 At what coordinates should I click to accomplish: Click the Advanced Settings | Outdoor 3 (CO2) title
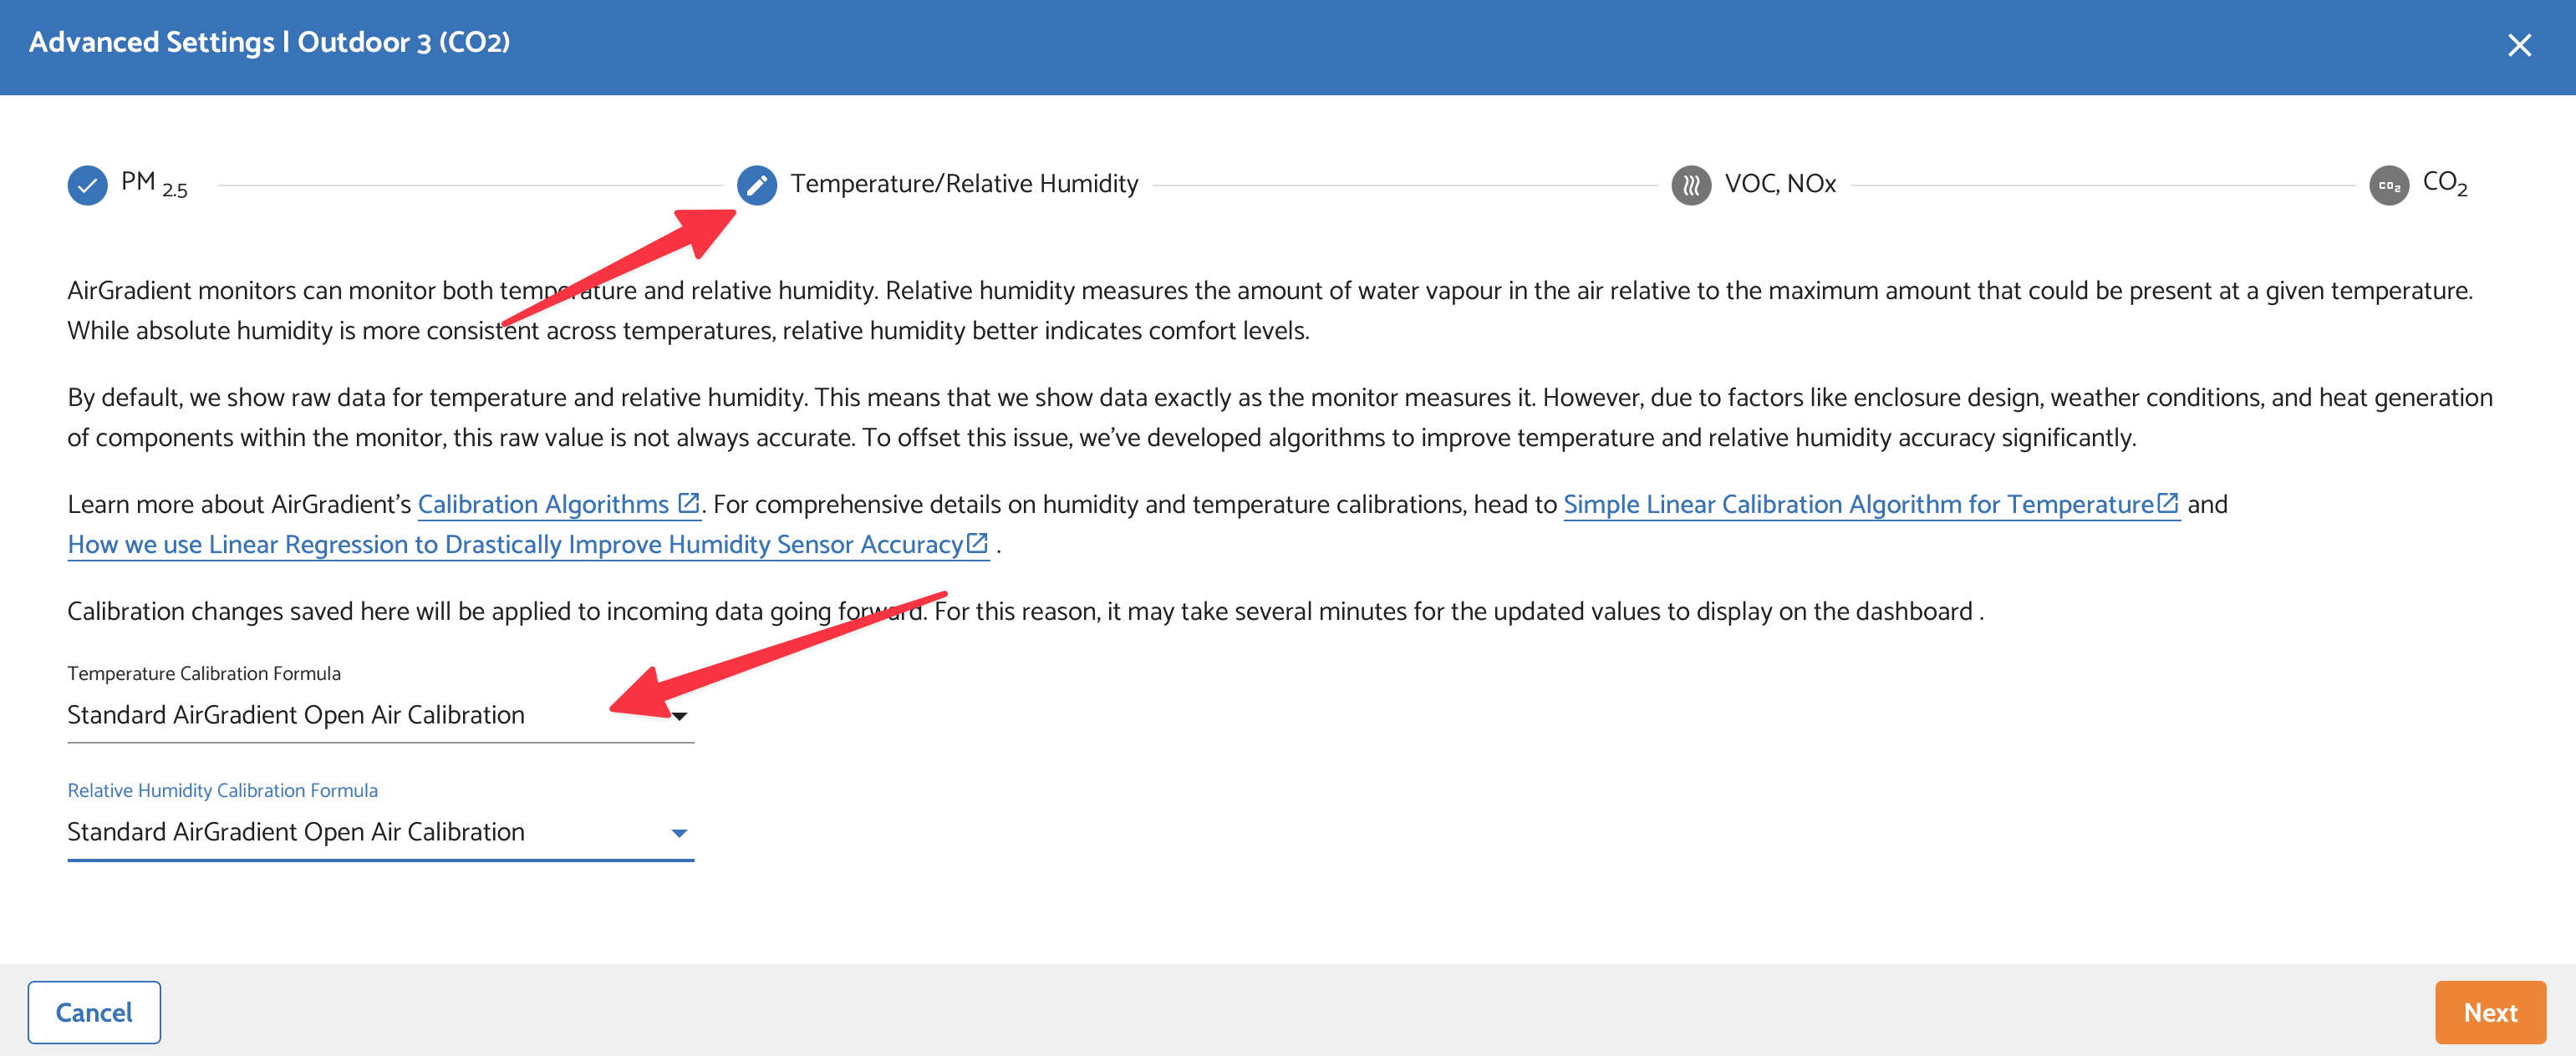[x=269, y=42]
